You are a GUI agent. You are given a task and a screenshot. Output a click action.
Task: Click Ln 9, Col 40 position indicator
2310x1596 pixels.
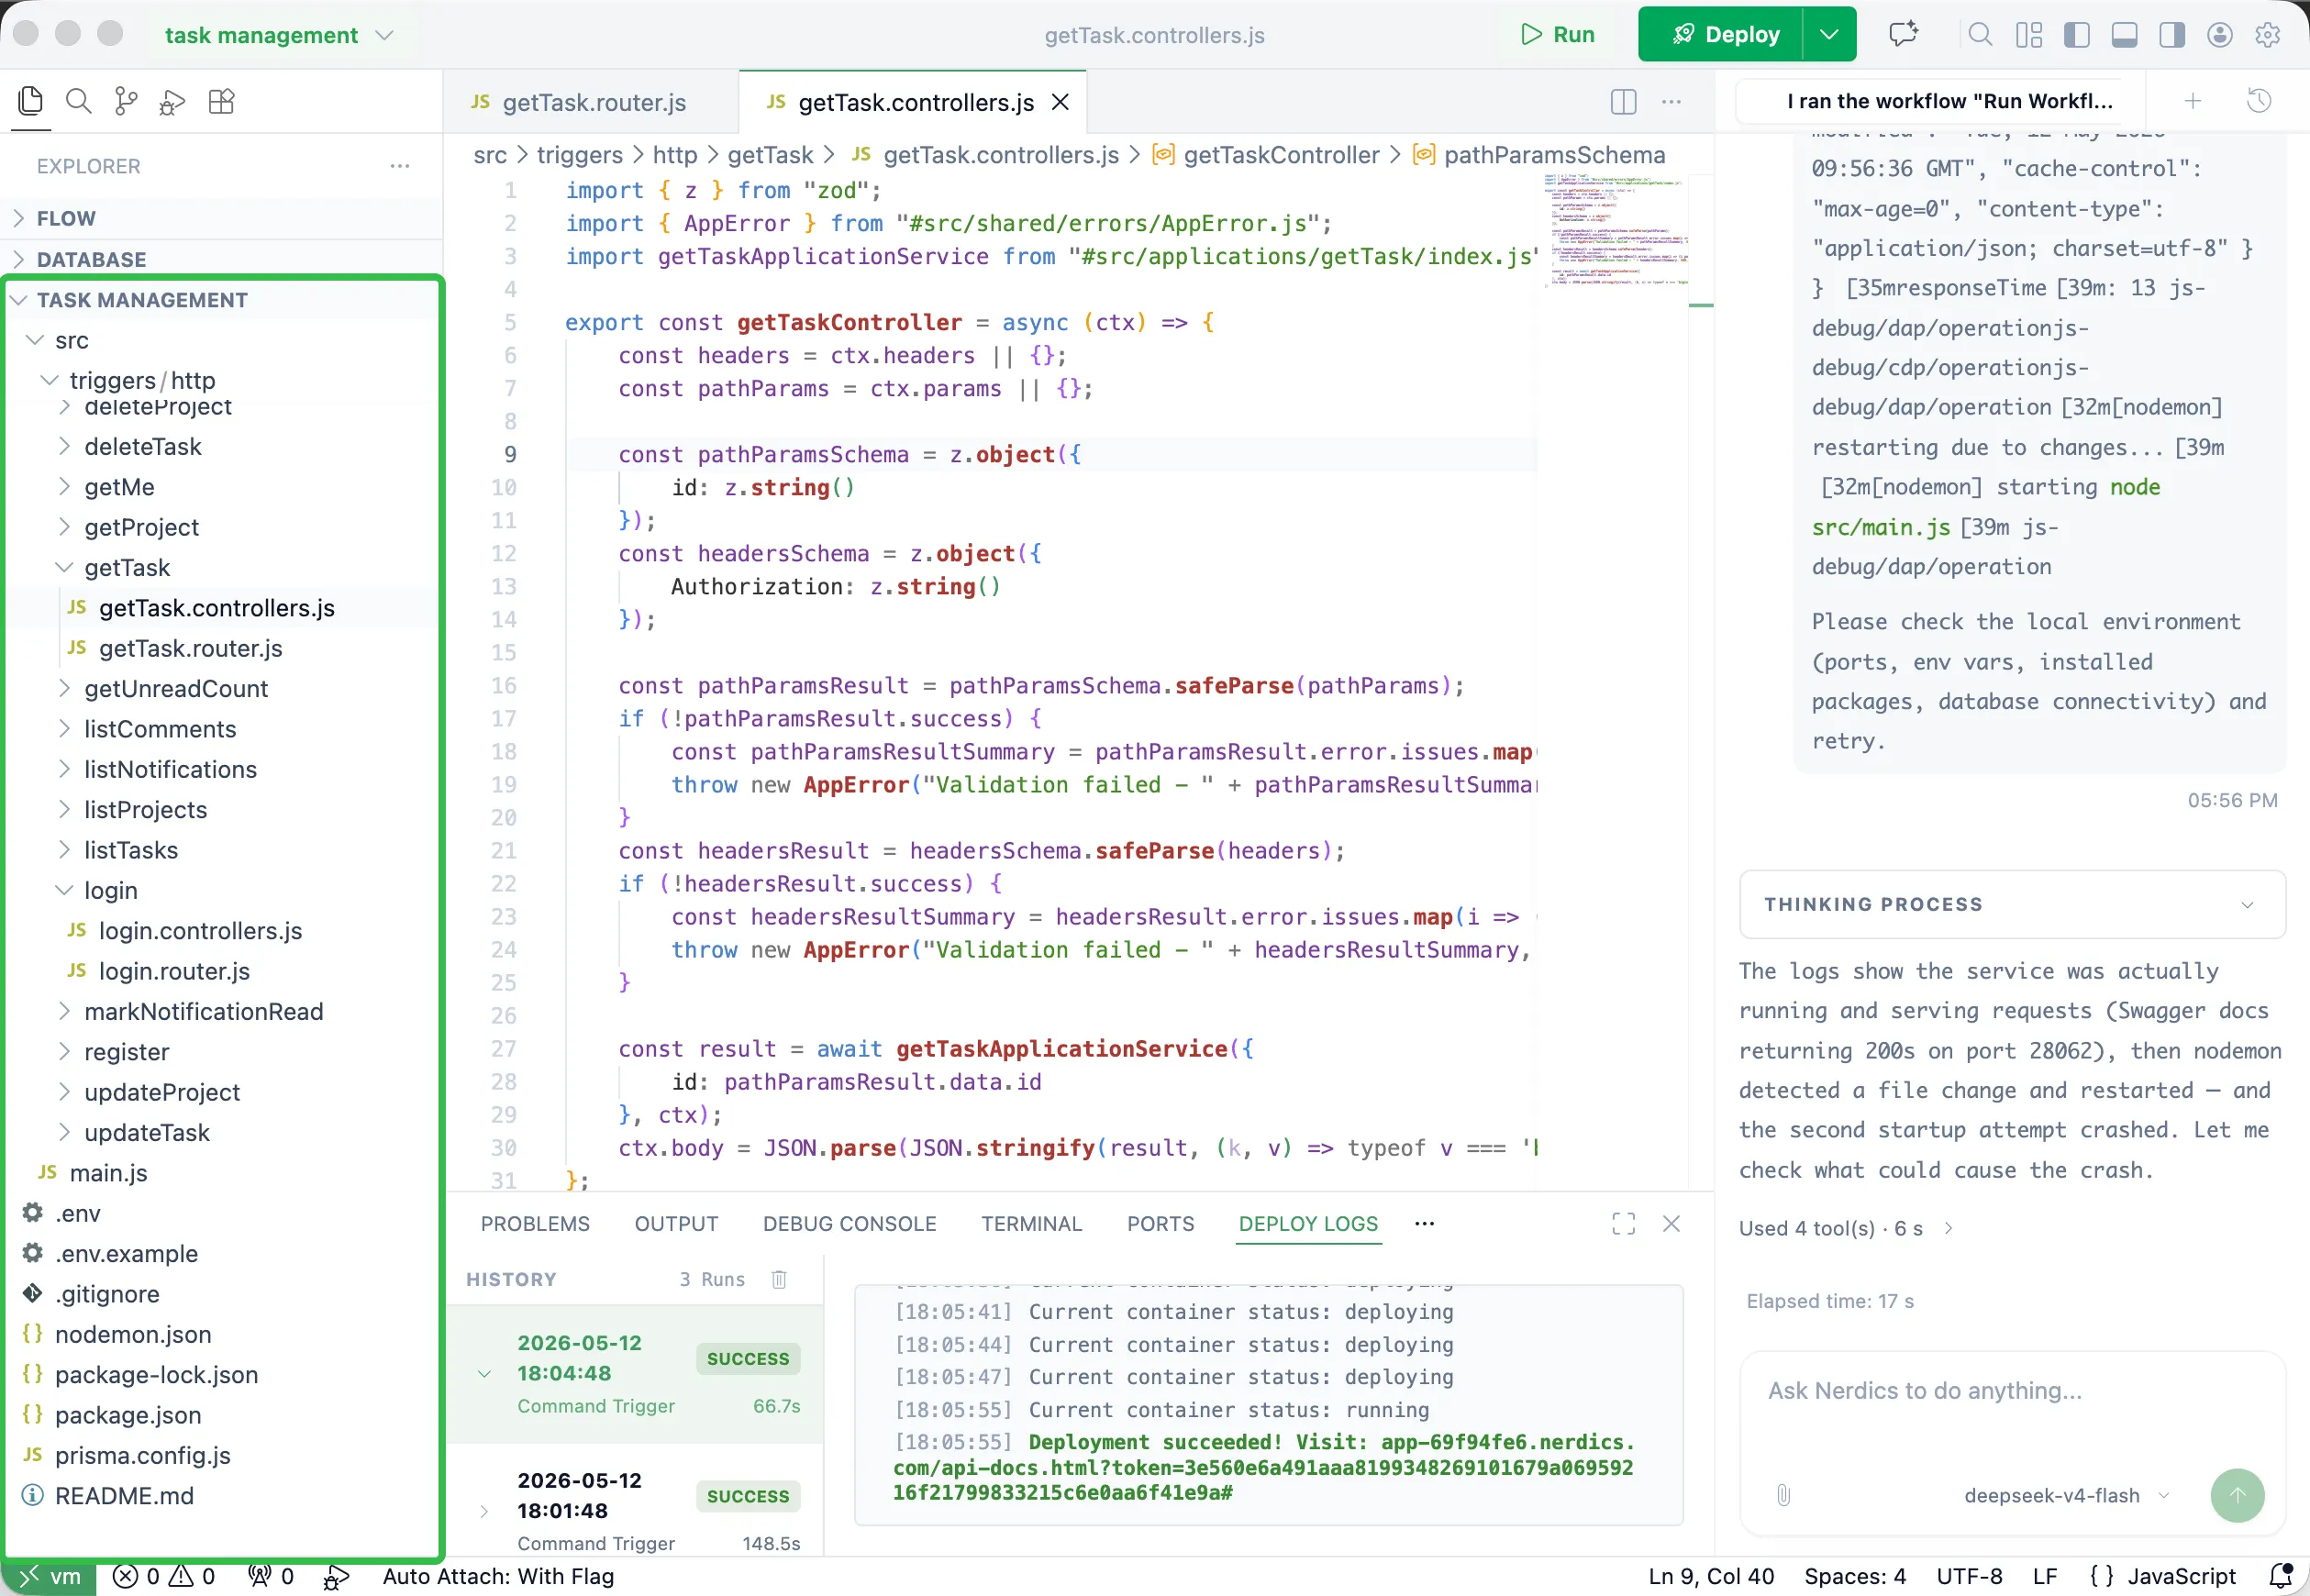(x=1711, y=1576)
